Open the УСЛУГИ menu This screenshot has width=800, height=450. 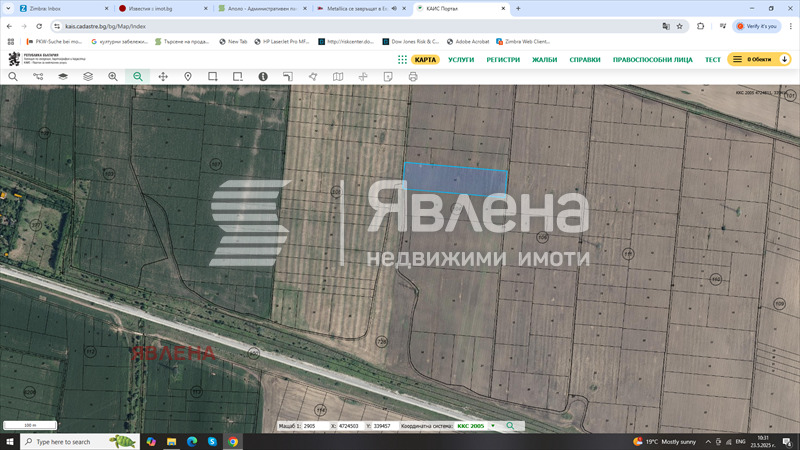pyautogui.click(x=461, y=59)
